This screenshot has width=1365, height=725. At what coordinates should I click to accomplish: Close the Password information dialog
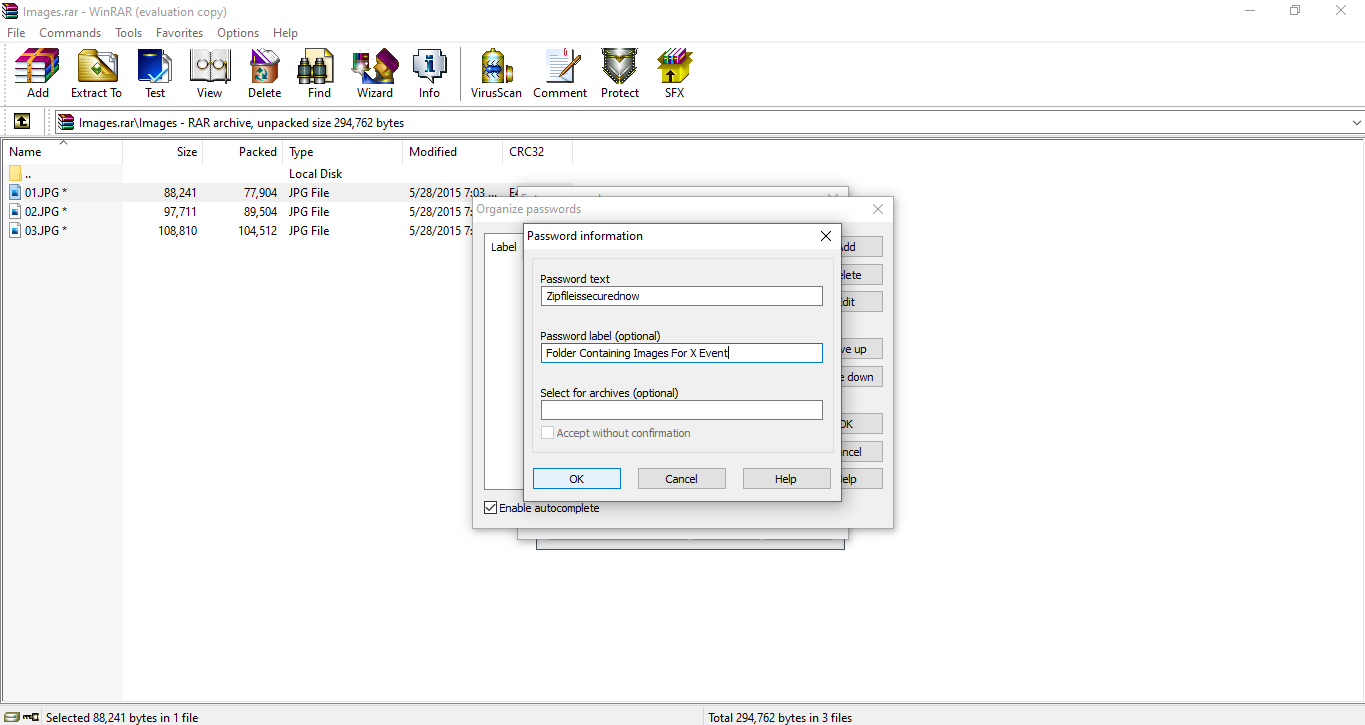pos(826,236)
